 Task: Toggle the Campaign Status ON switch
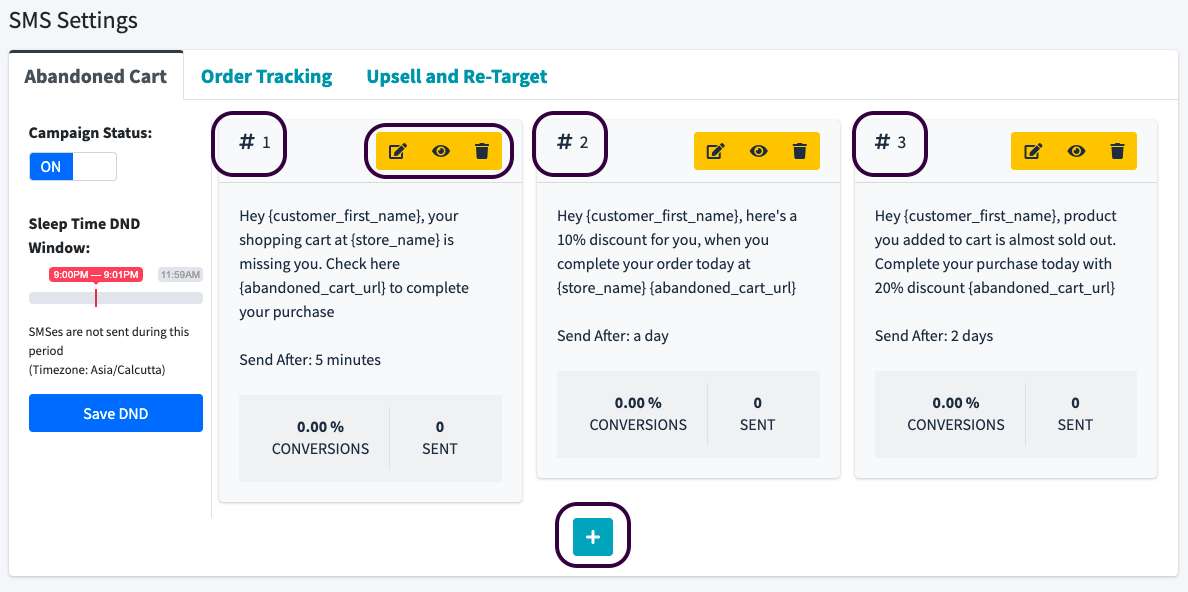[x=73, y=167]
